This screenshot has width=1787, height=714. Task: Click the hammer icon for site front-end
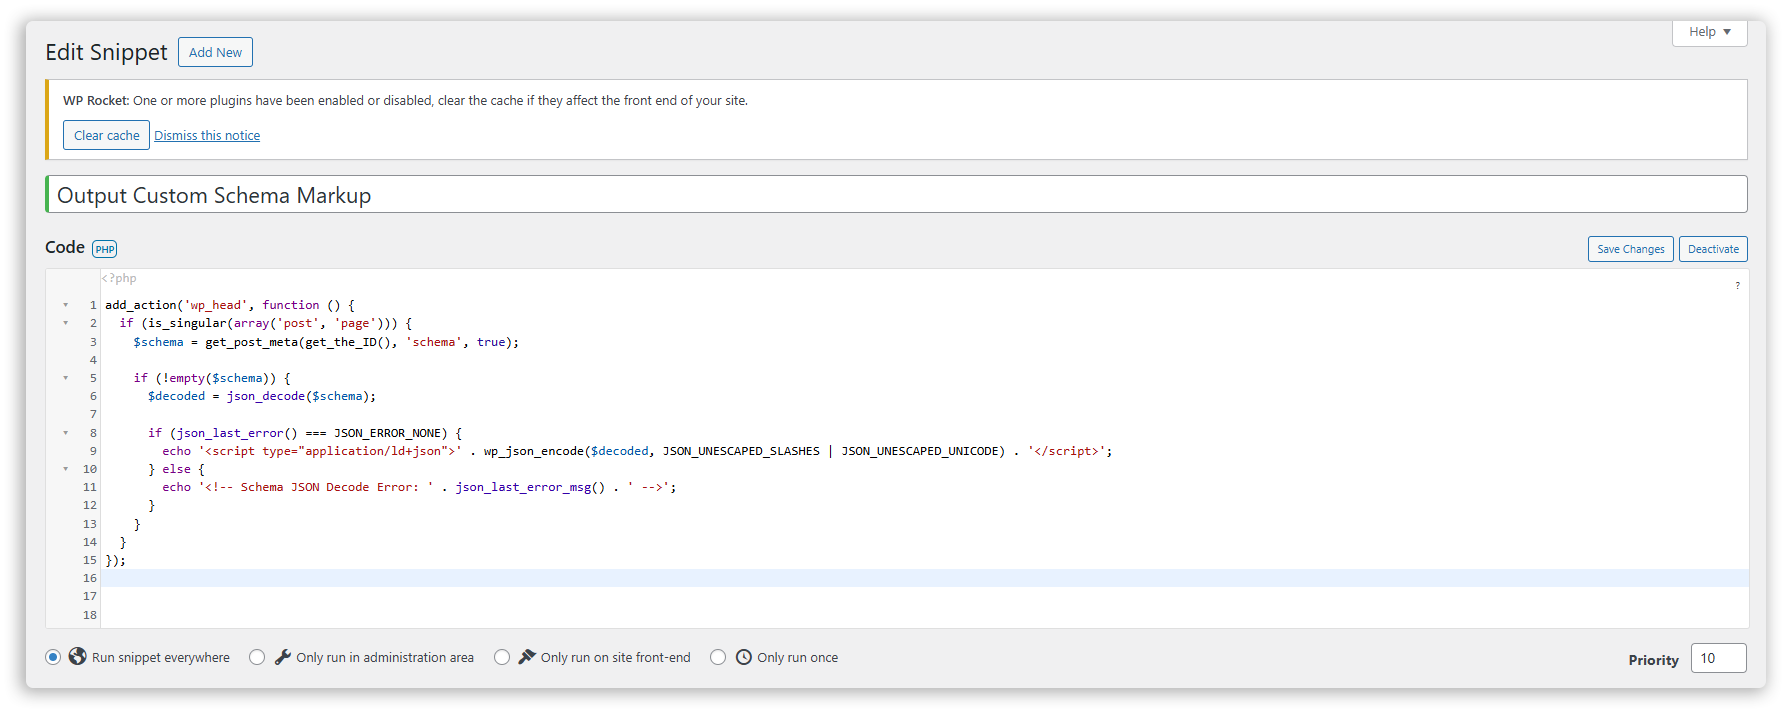coord(527,657)
